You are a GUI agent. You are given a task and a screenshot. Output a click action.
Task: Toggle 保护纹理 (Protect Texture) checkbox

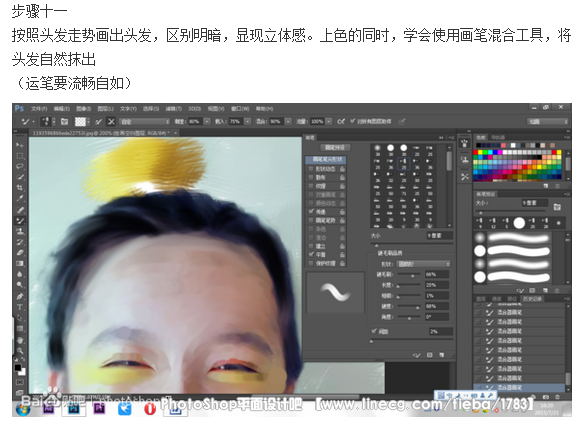tap(311, 263)
